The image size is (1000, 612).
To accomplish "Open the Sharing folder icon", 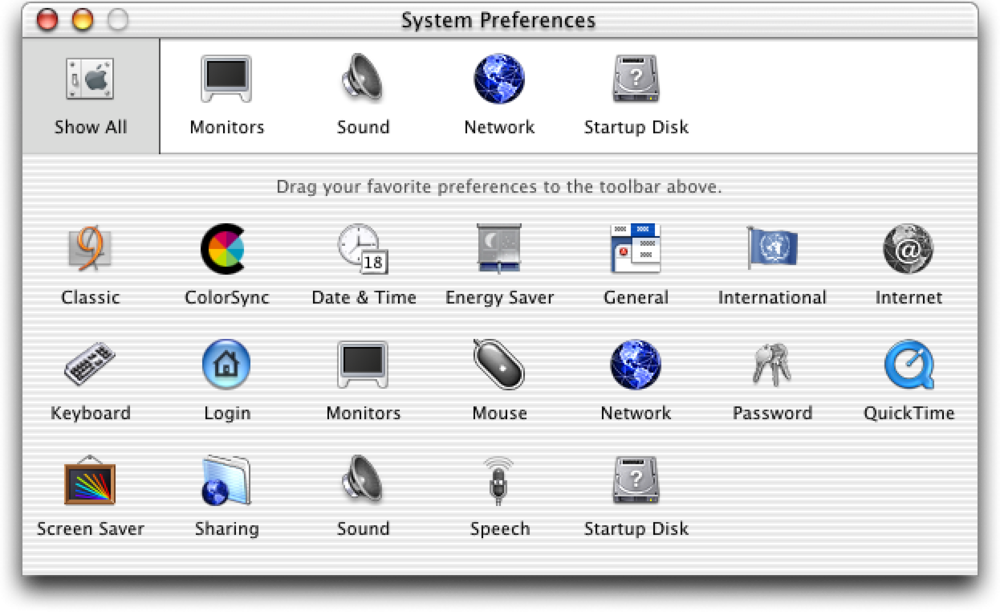I will [226, 480].
